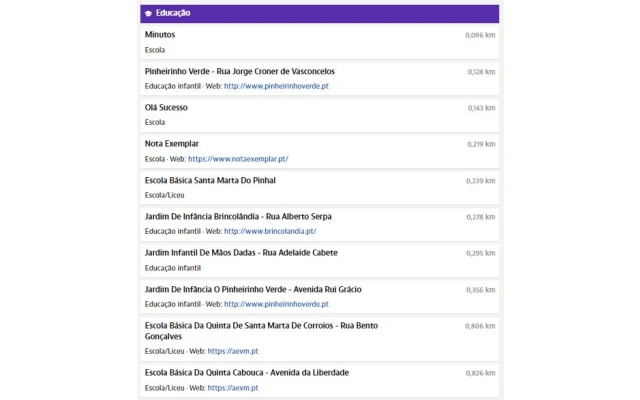
Task: Select the Minutos school entry
Action: tap(160, 35)
